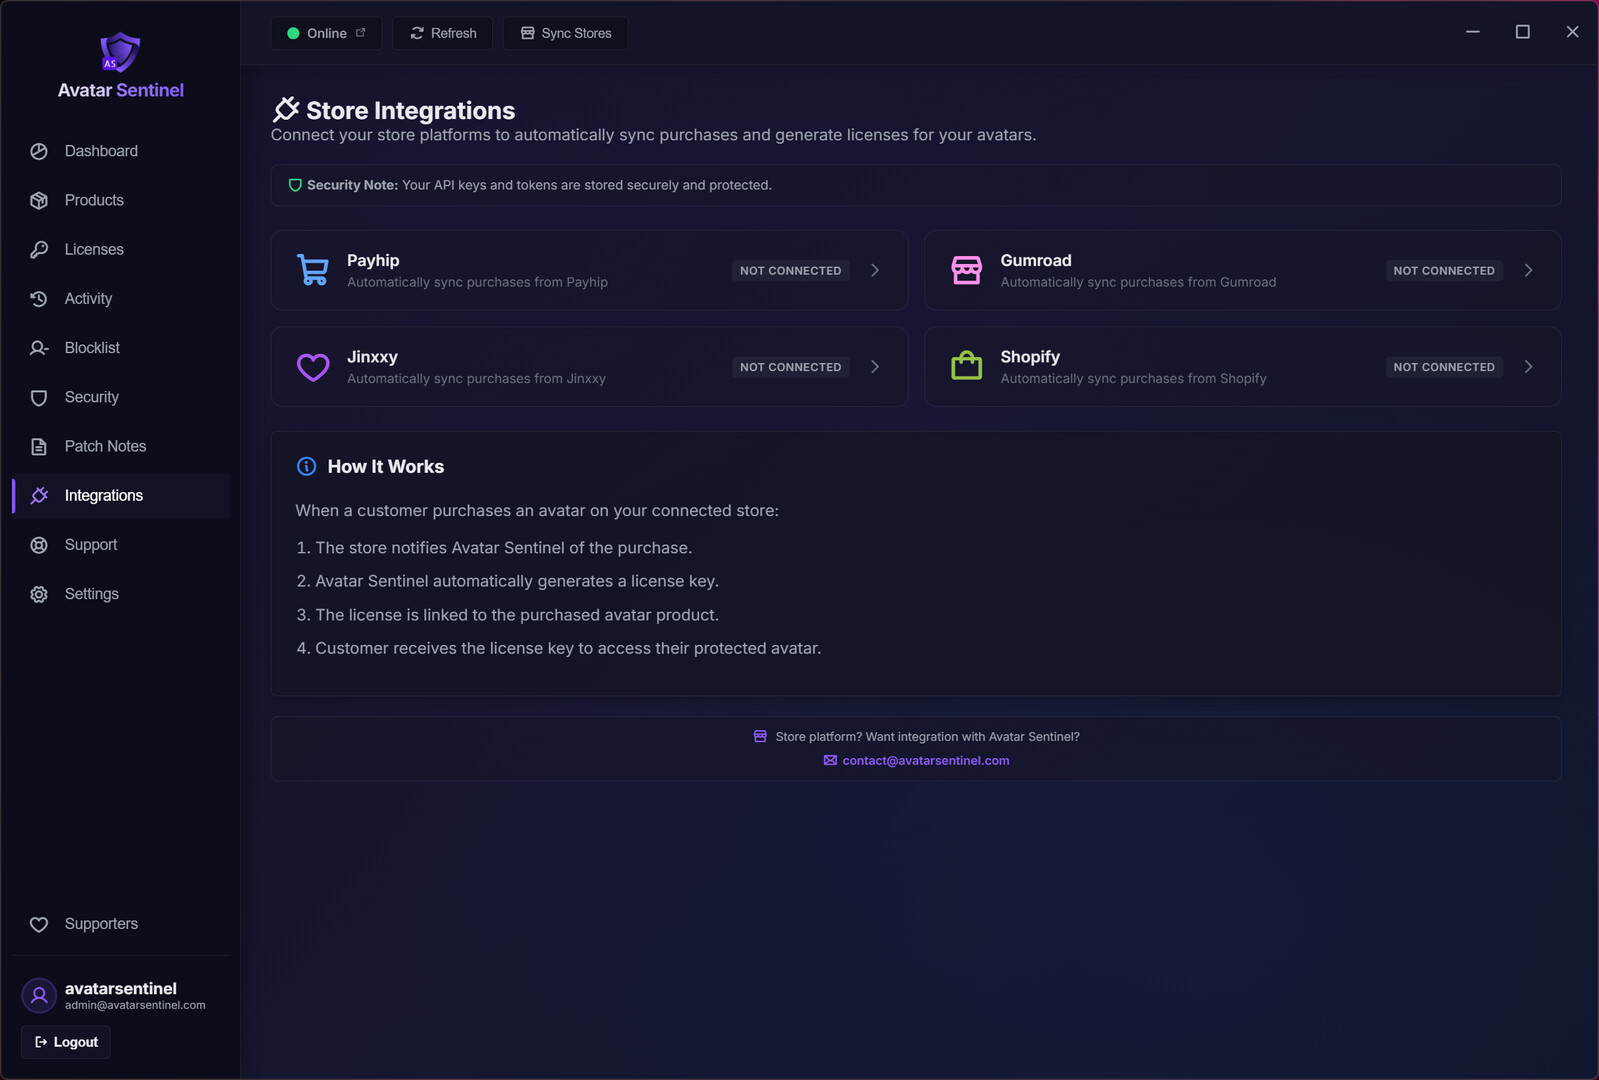The width and height of the screenshot is (1599, 1080).
Task: Open the Dashboard page
Action: coord(121,151)
